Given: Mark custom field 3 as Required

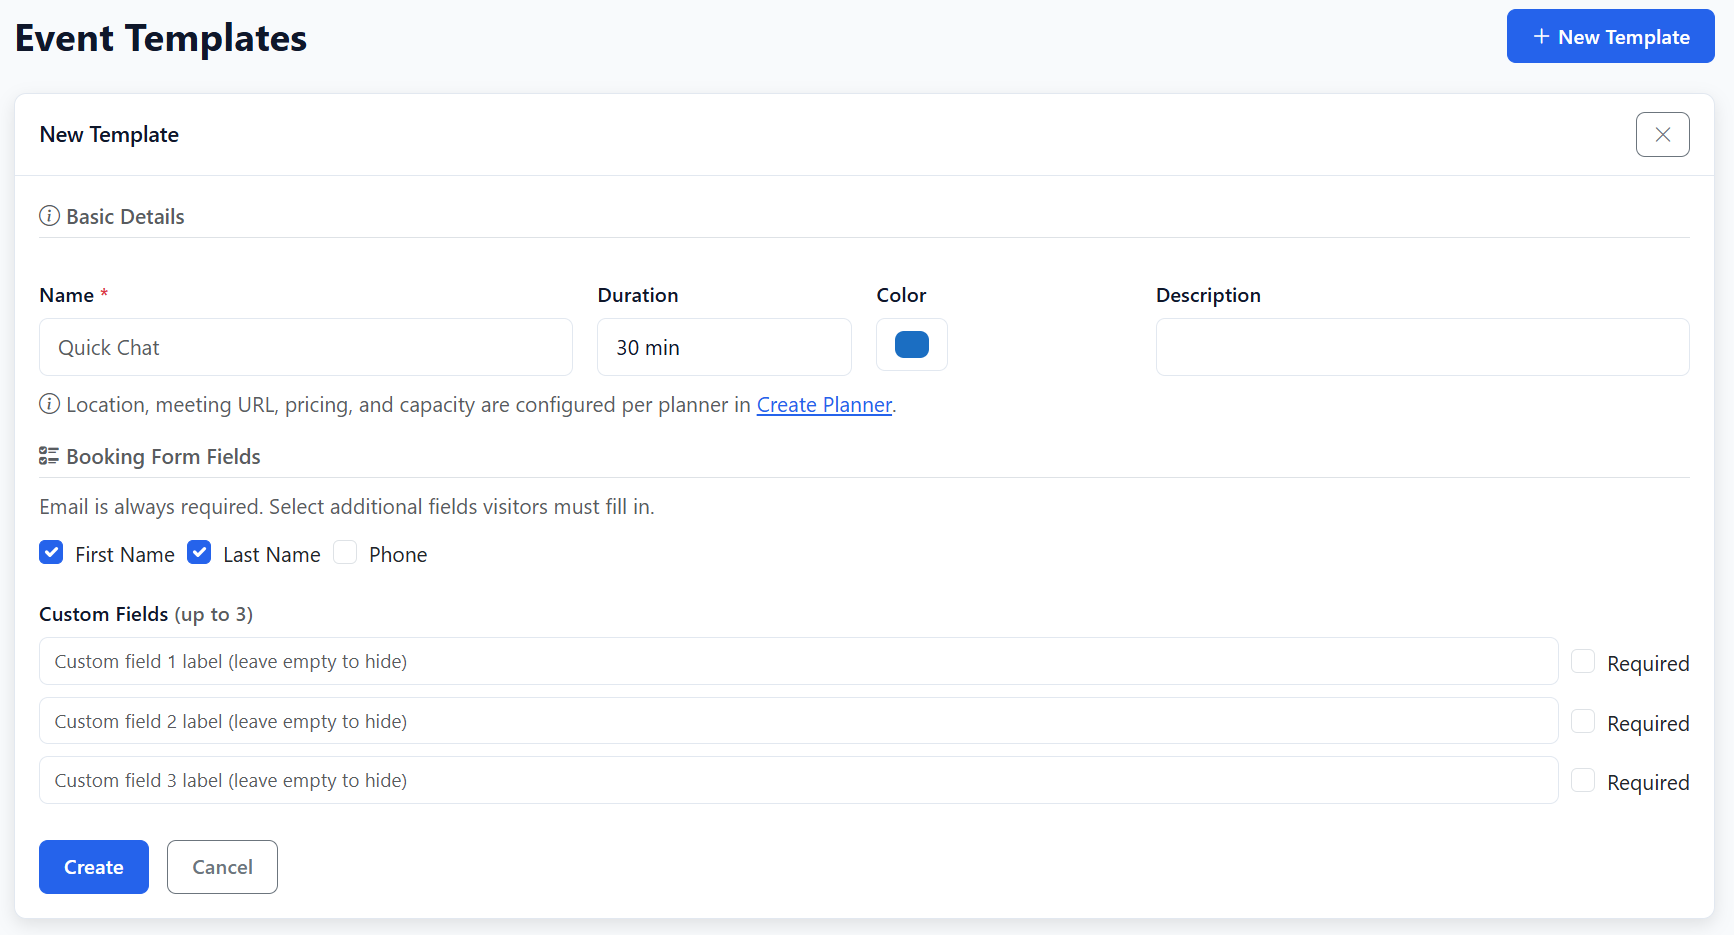Looking at the screenshot, I should [x=1583, y=780].
